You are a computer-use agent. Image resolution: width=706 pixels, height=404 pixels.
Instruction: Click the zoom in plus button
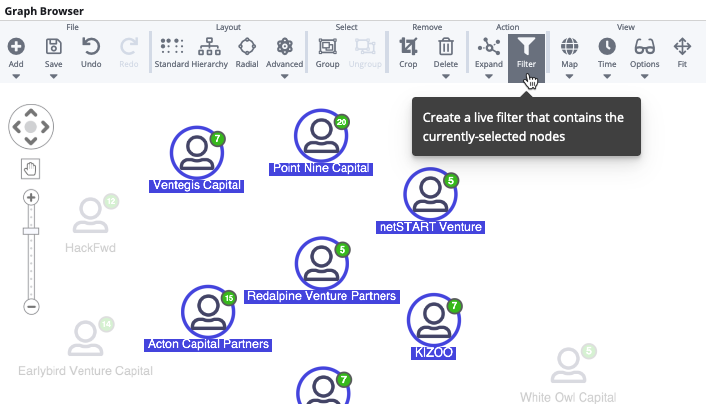point(31,197)
